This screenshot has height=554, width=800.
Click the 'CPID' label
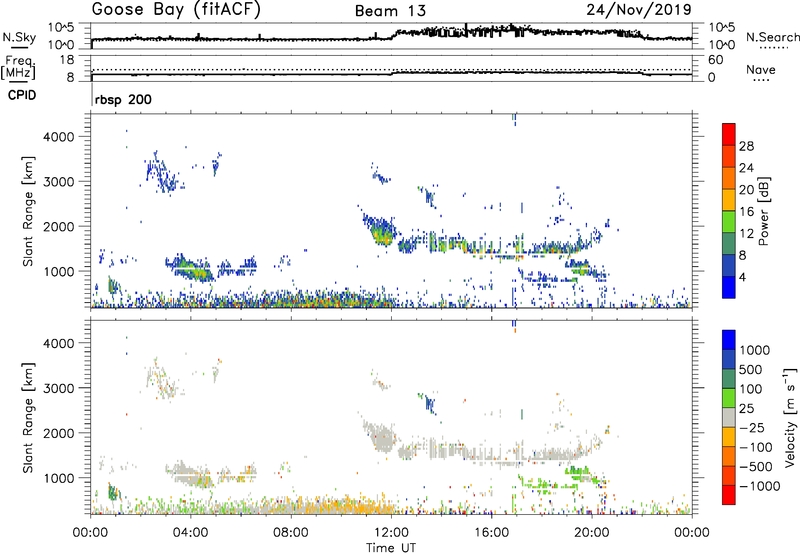pos(22,95)
